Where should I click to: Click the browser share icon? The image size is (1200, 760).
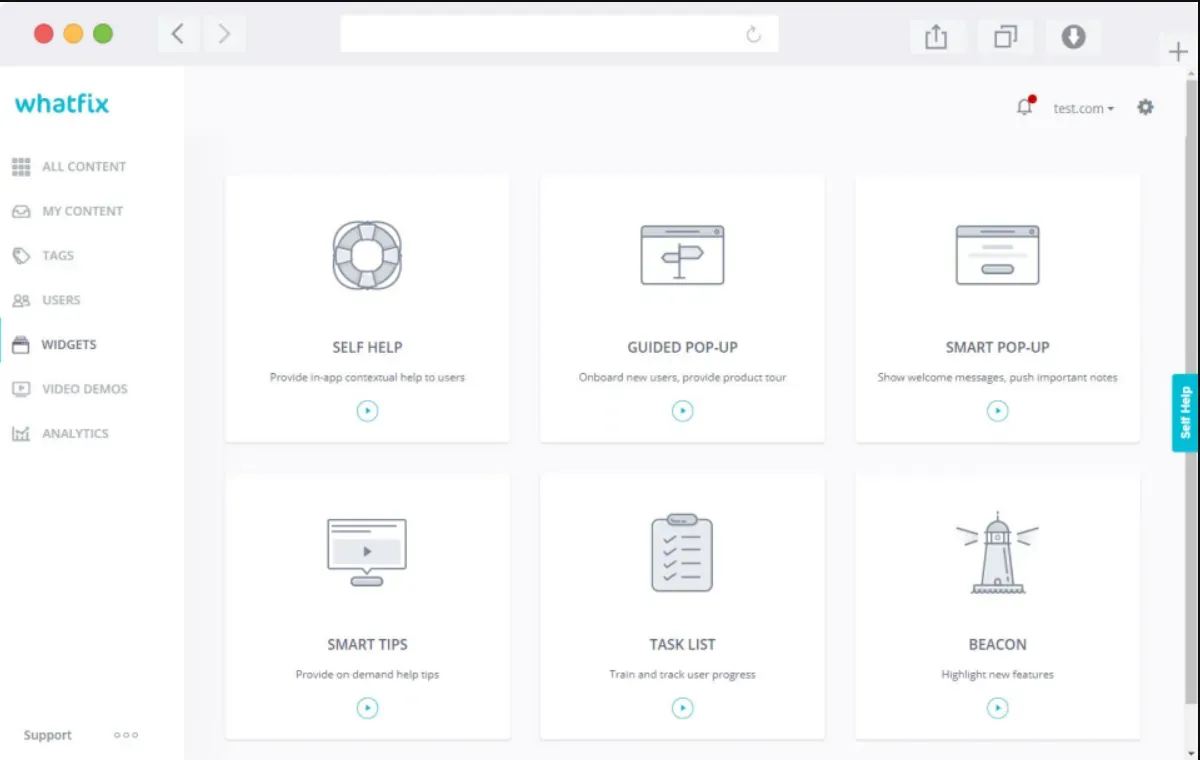point(936,36)
